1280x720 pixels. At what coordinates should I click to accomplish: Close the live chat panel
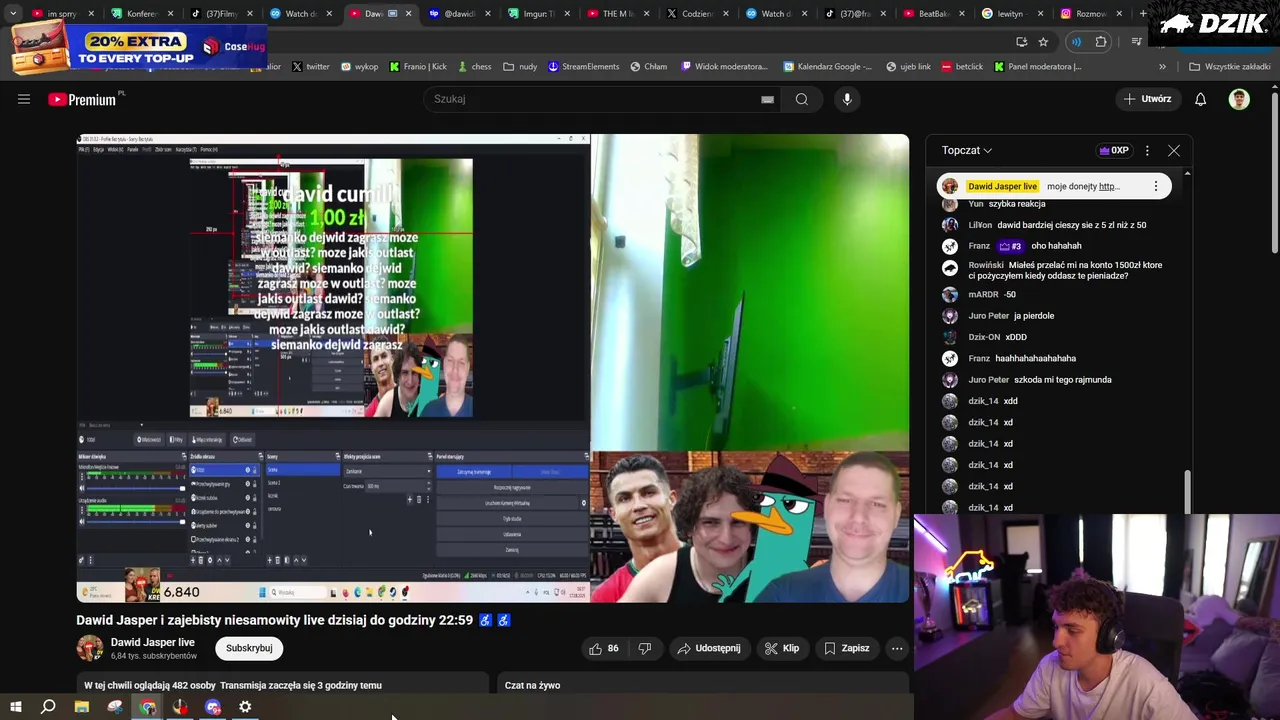point(1174,150)
